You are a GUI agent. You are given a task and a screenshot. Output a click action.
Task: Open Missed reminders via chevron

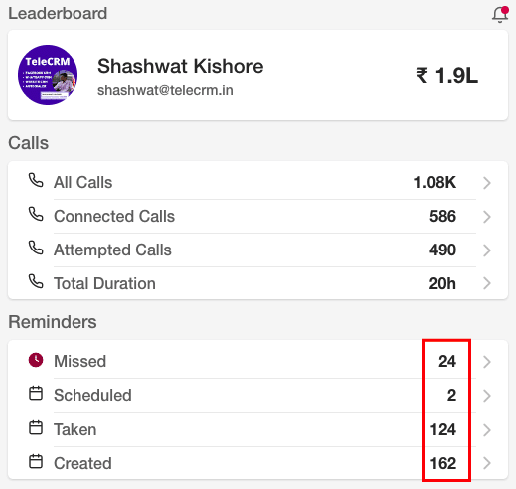487,362
